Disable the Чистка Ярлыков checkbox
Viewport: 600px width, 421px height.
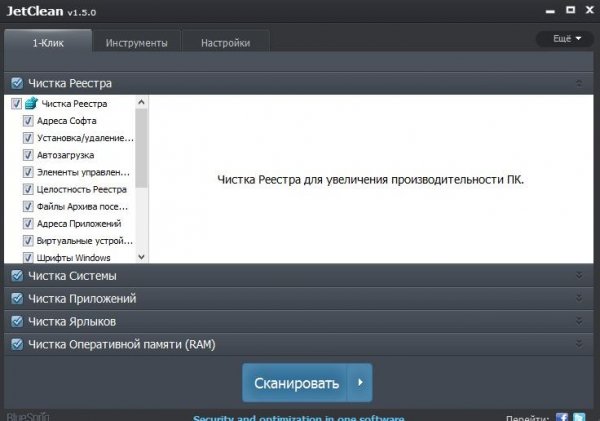(17, 321)
